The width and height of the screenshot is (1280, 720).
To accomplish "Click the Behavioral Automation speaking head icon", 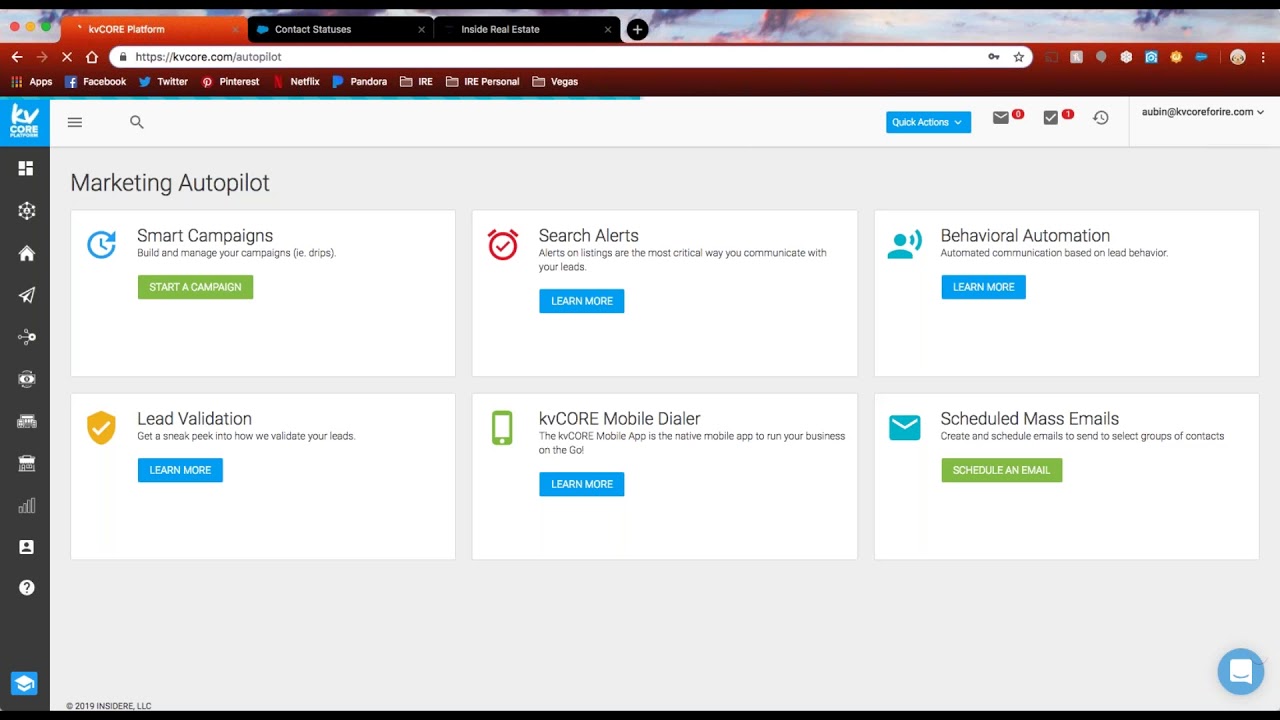I will tap(905, 244).
